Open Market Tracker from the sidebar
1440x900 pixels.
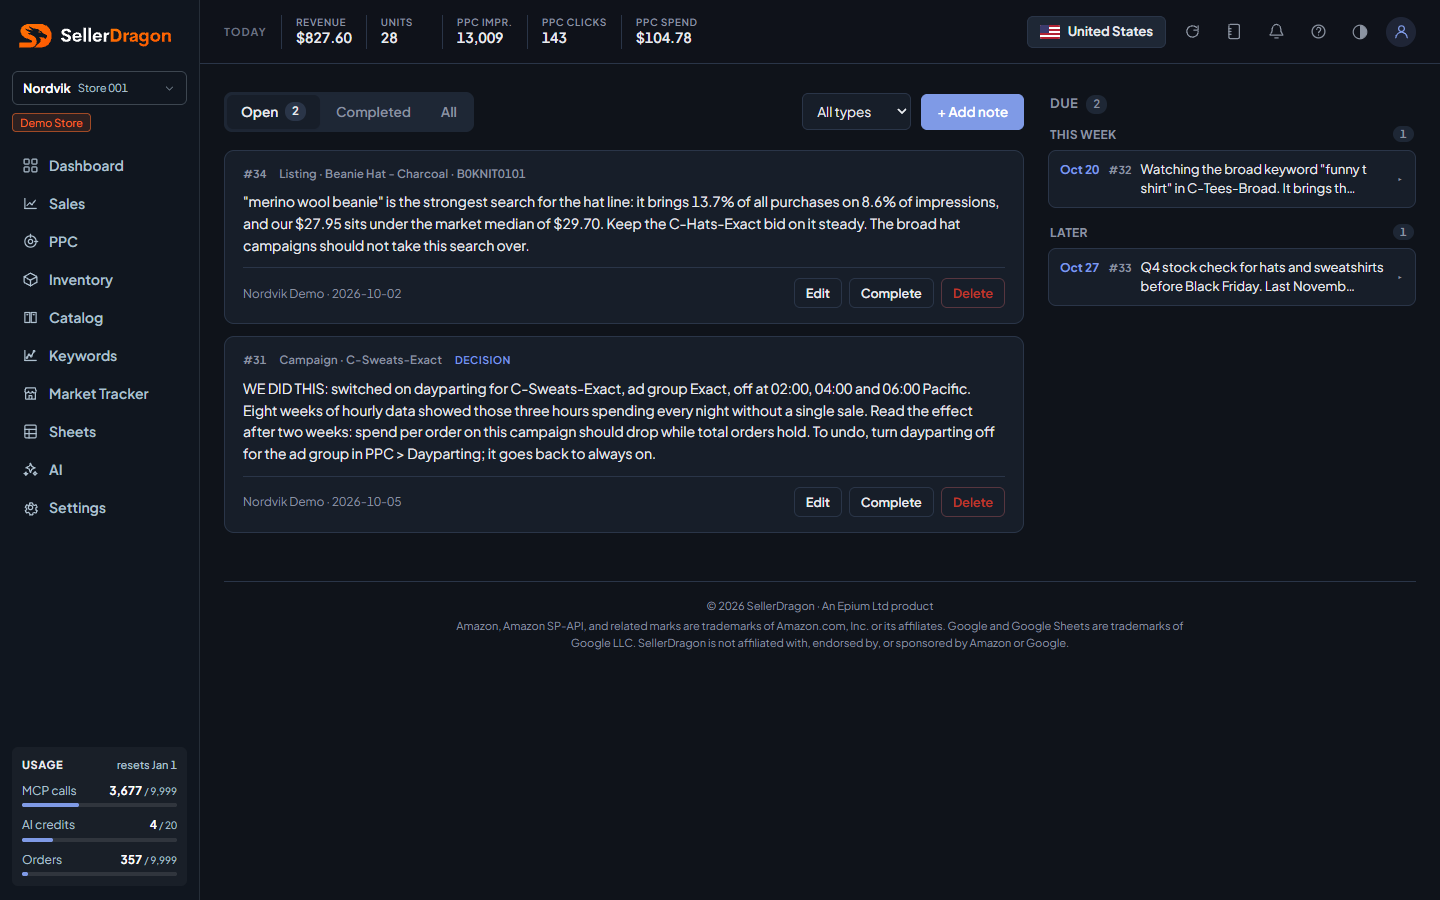click(x=99, y=394)
